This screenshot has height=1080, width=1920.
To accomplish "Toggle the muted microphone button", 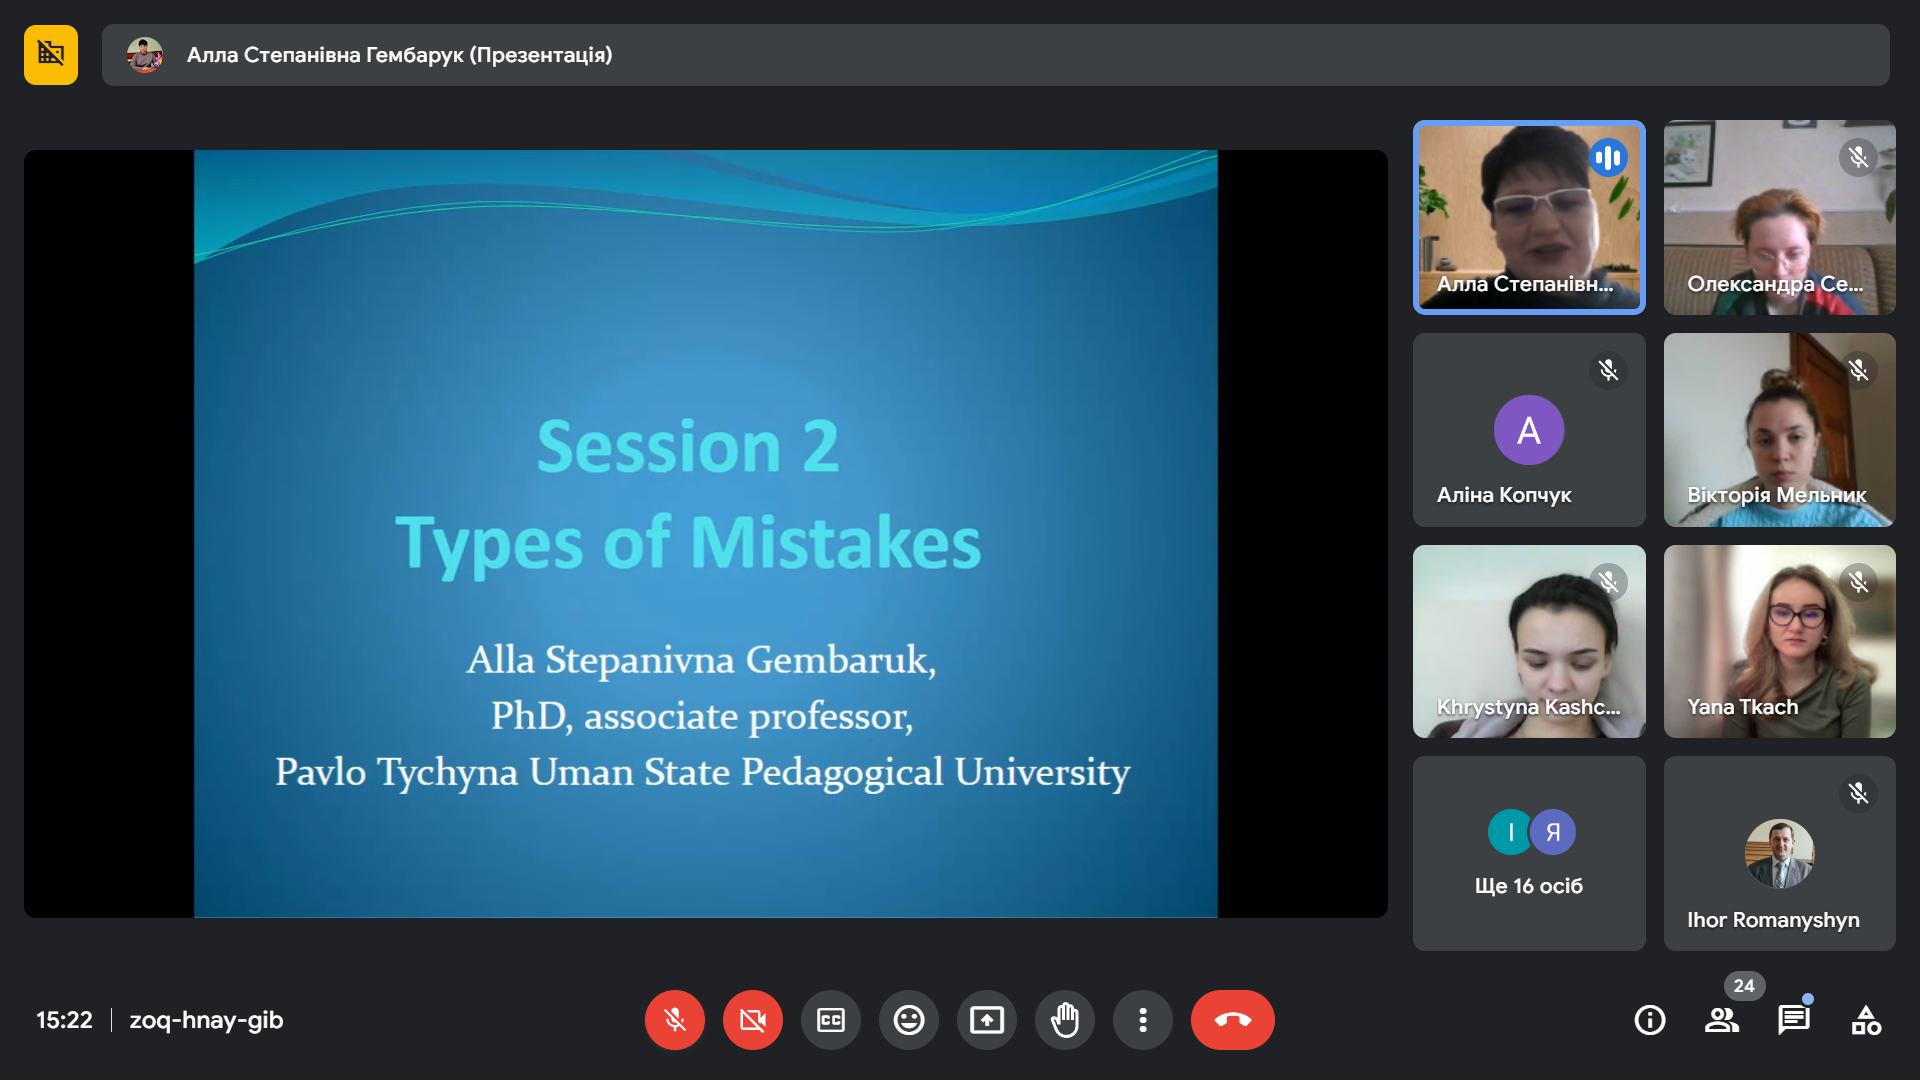I will [x=675, y=1020].
